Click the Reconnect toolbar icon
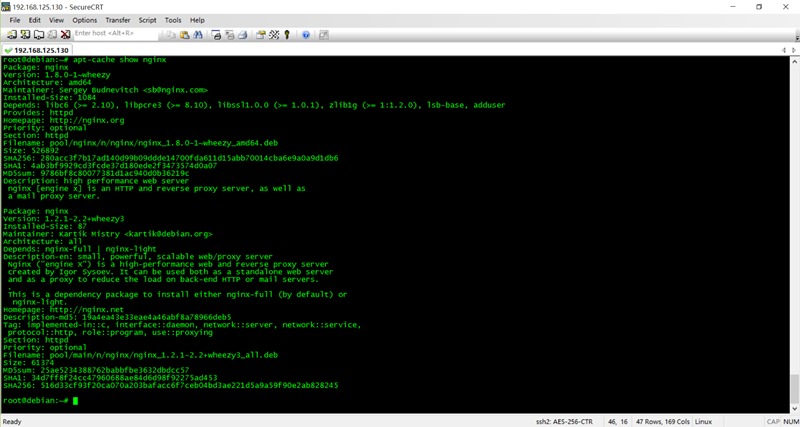This screenshot has height=427, width=800. coord(52,35)
